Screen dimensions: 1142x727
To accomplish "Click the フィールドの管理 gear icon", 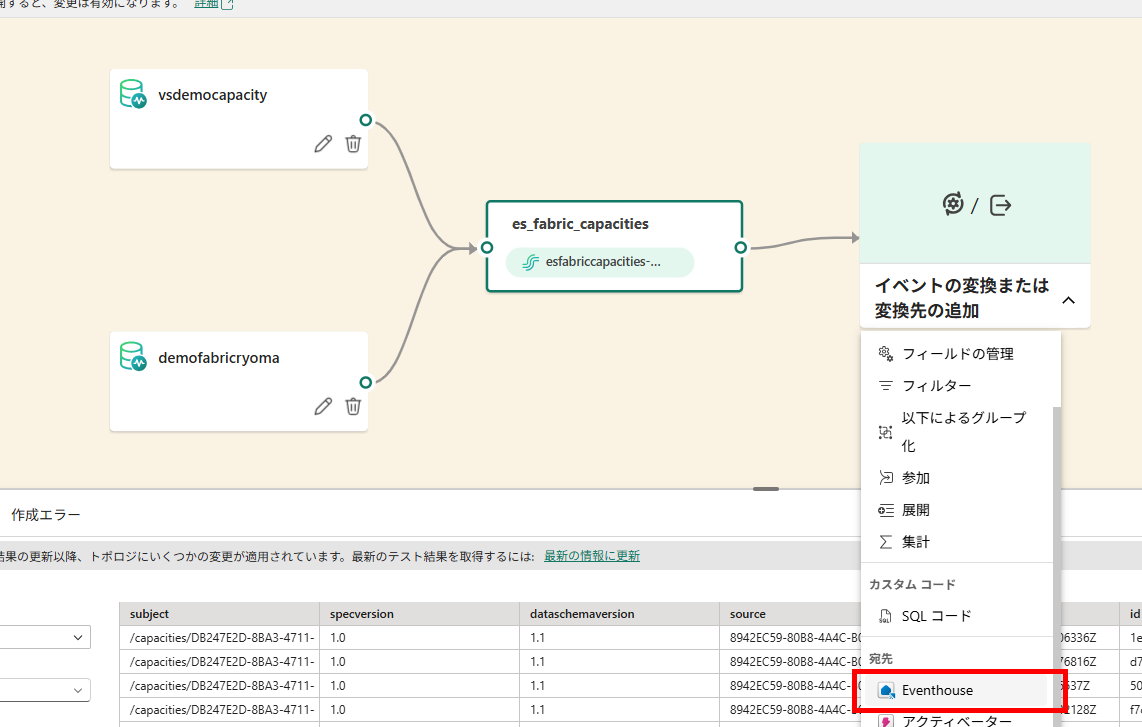I will pos(886,353).
